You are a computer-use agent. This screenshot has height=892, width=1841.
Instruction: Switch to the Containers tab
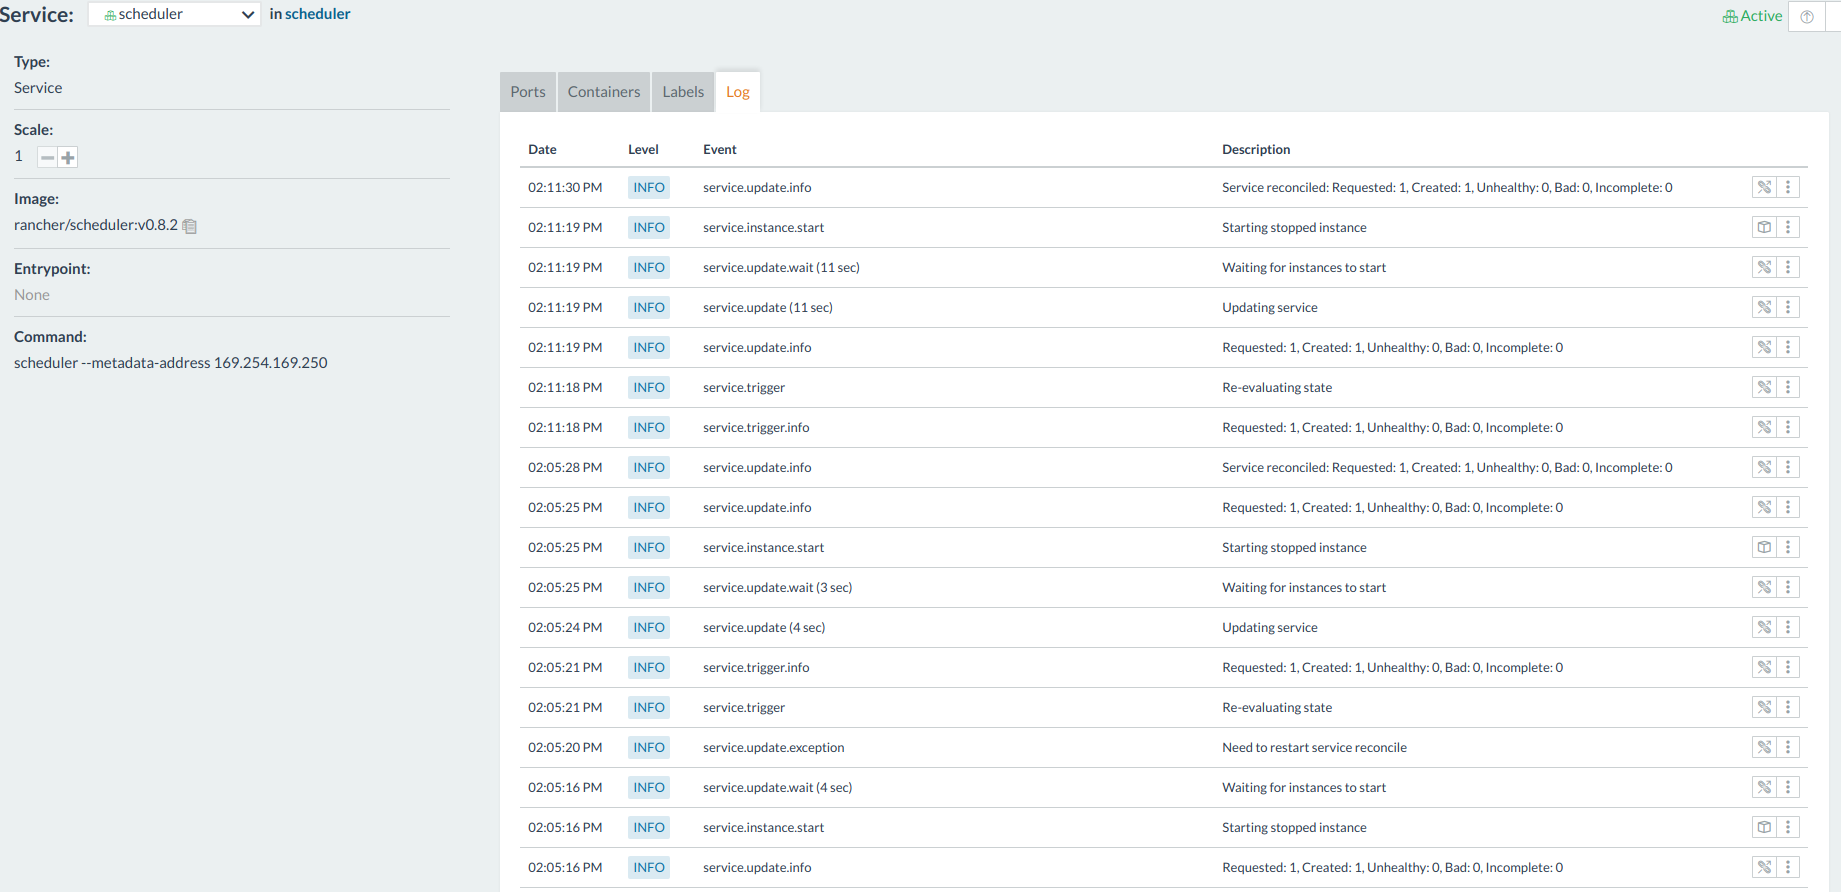(604, 92)
